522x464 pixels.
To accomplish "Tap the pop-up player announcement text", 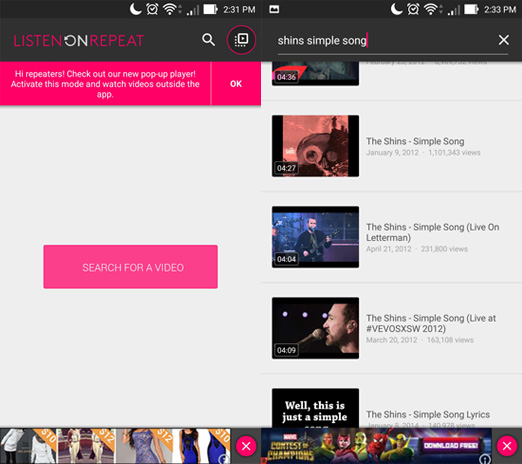I will point(105,84).
